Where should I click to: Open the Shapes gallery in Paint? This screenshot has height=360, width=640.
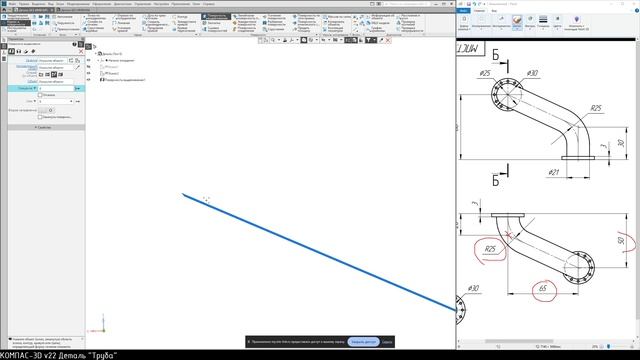[x=530, y=22]
